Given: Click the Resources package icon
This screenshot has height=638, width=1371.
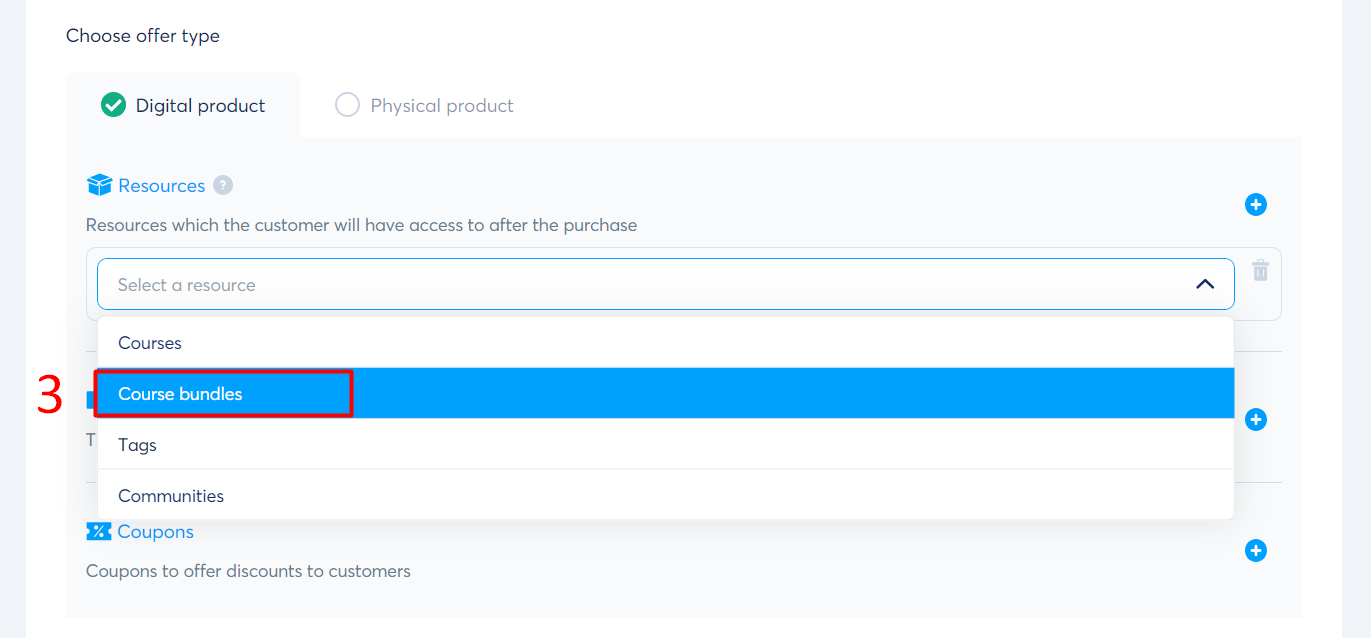Looking at the screenshot, I should pos(99,184).
